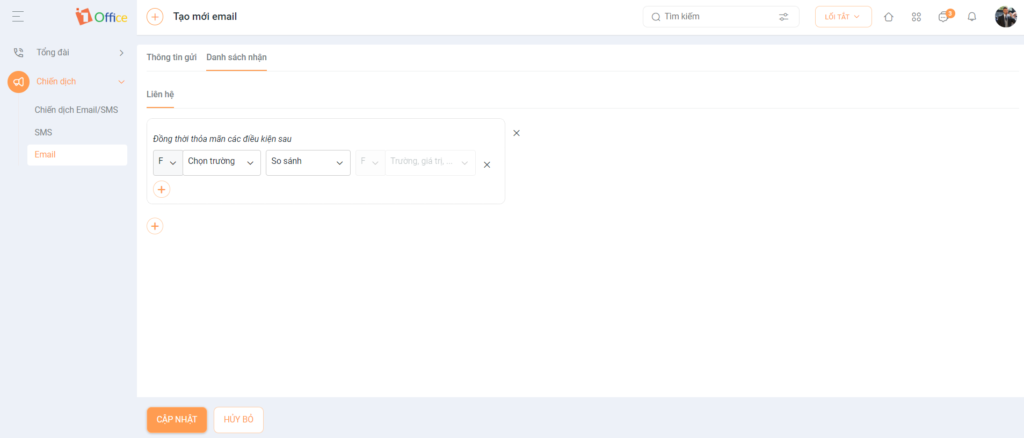This screenshot has width=1024, height=438.
Task: Expand the Tổng đài menu chevron
Action: pyautogui.click(x=121, y=53)
